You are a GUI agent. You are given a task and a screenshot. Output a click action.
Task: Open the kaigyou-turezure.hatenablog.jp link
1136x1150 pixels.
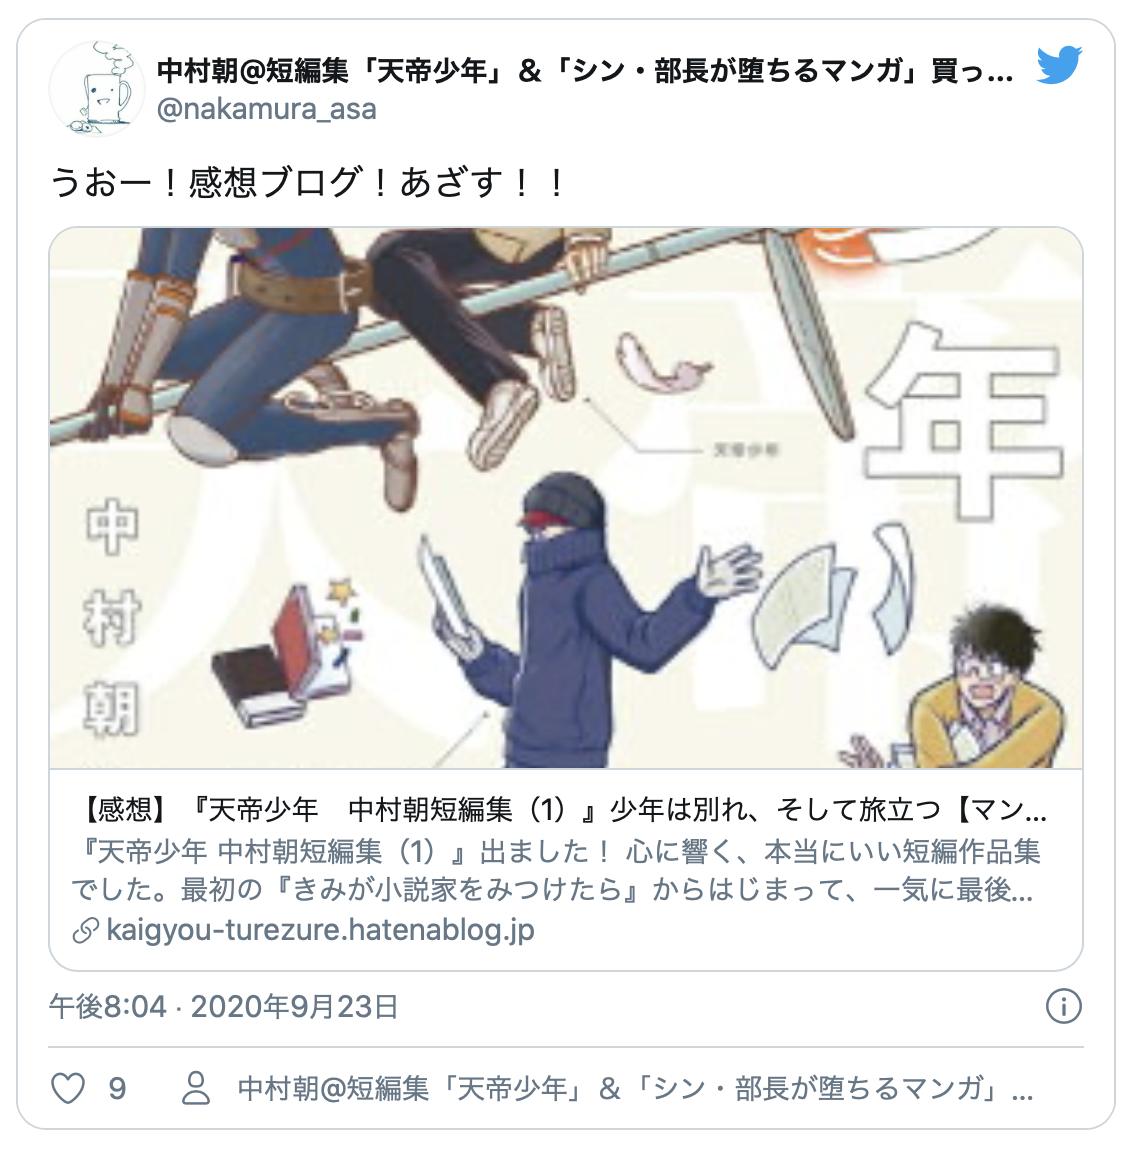[x=320, y=930]
